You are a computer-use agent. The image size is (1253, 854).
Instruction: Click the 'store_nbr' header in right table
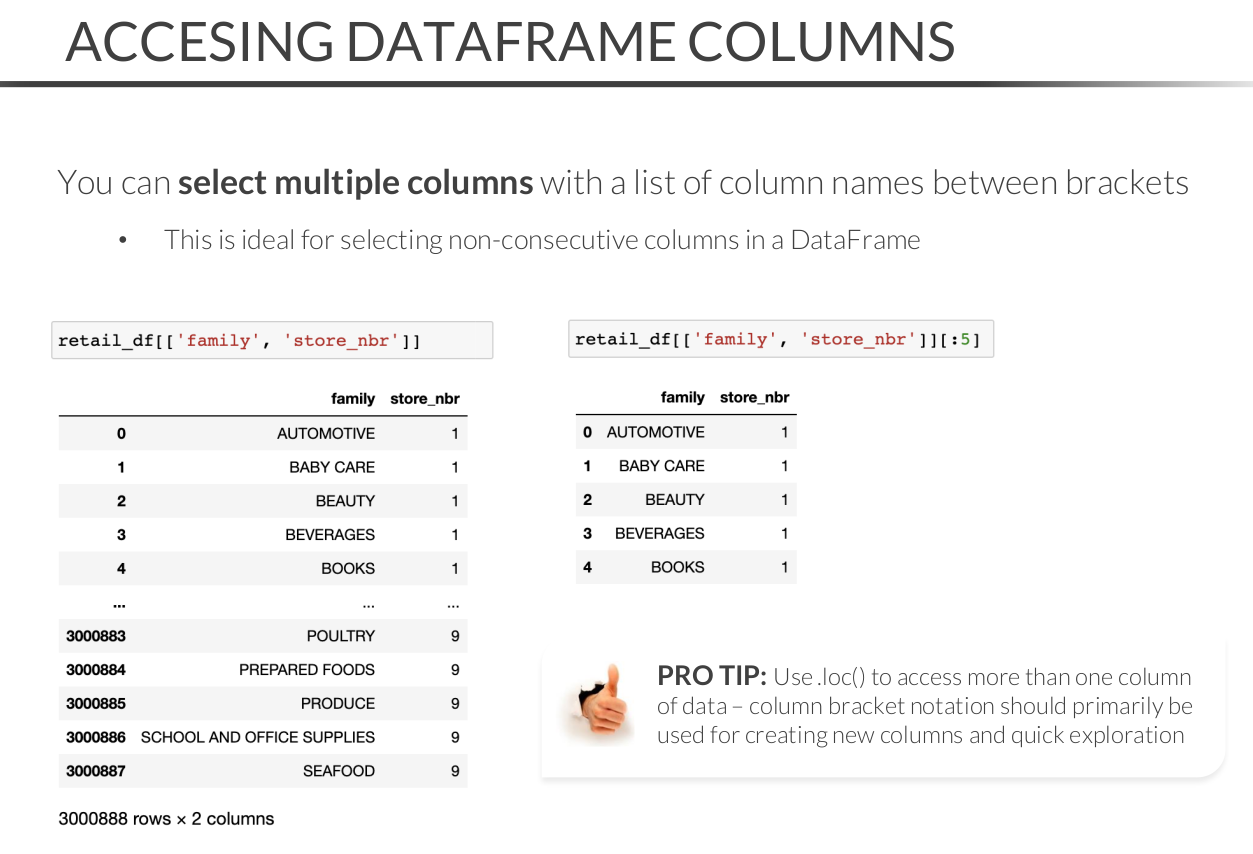coord(754,397)
